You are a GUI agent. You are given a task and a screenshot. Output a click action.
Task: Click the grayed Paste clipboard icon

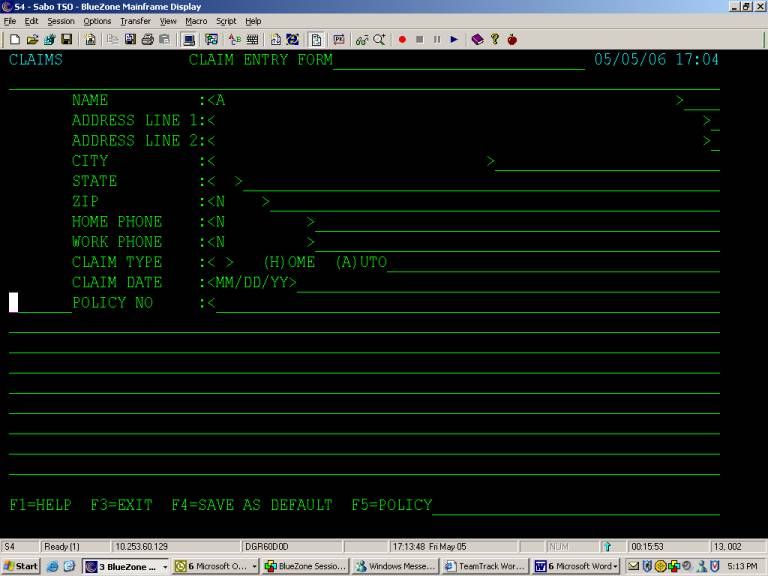tap(165, 40)
